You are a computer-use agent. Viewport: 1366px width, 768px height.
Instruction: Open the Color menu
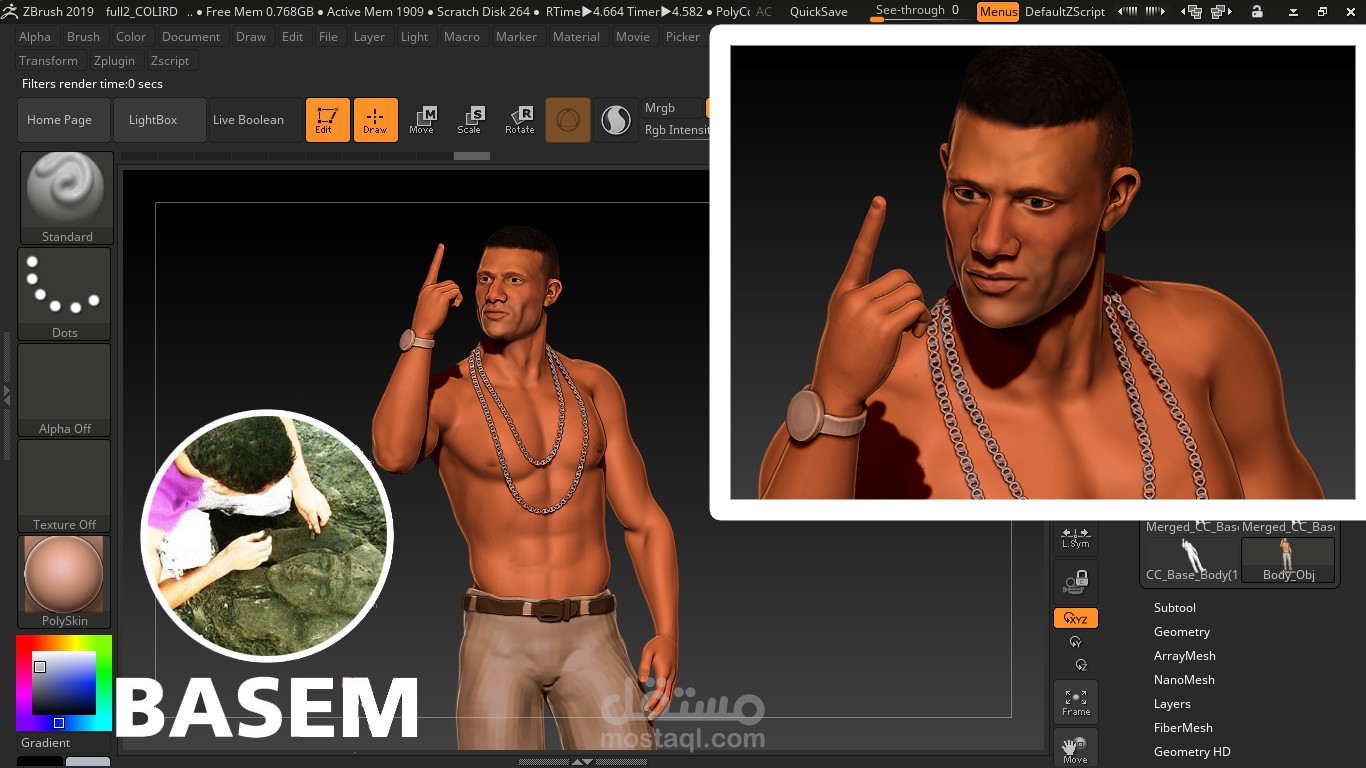tap(131, 37)
